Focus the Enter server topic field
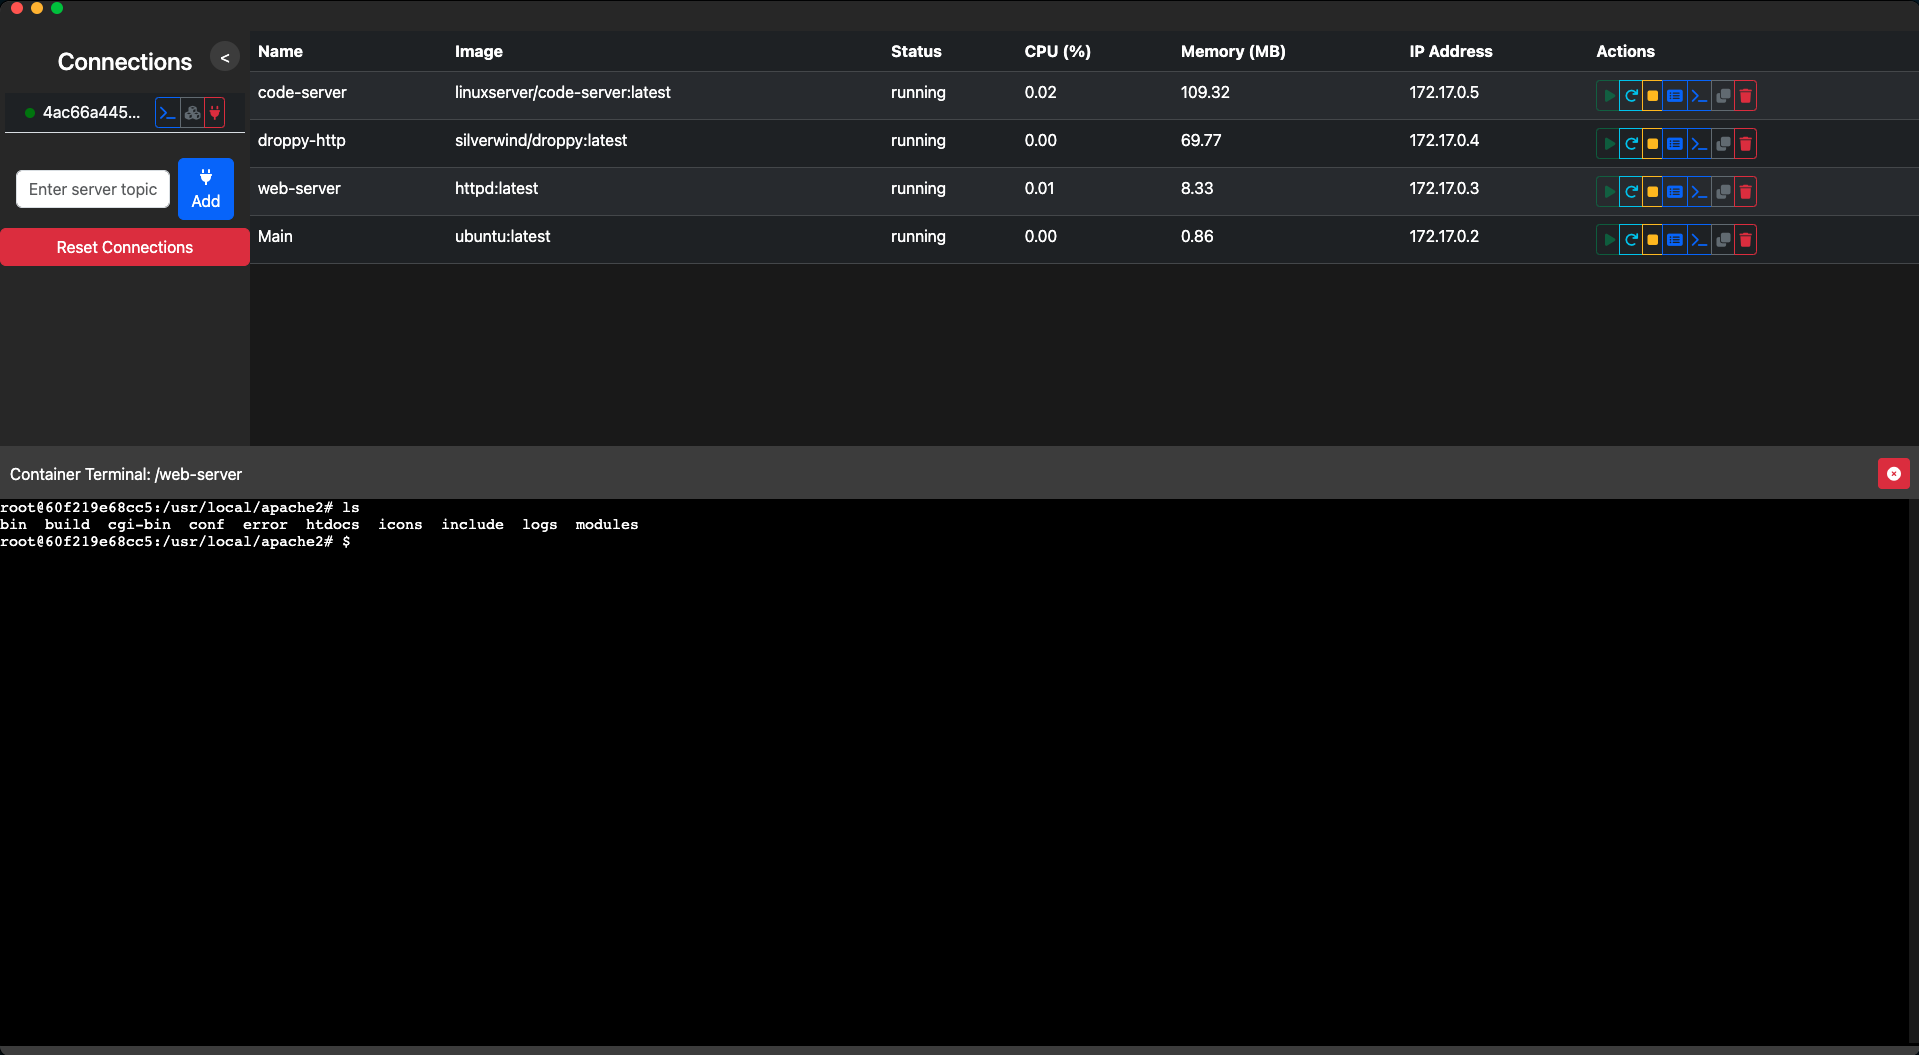 click(x=93, y=189)
